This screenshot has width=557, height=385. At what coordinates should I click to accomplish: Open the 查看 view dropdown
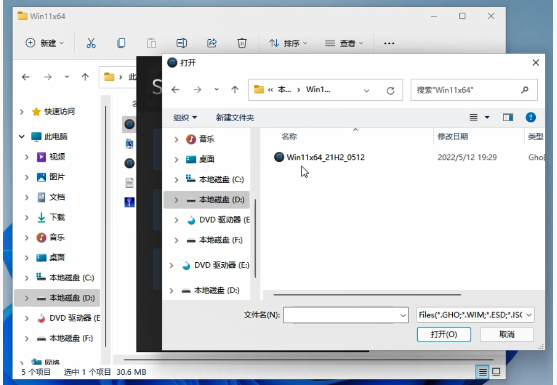click(344, 43)
